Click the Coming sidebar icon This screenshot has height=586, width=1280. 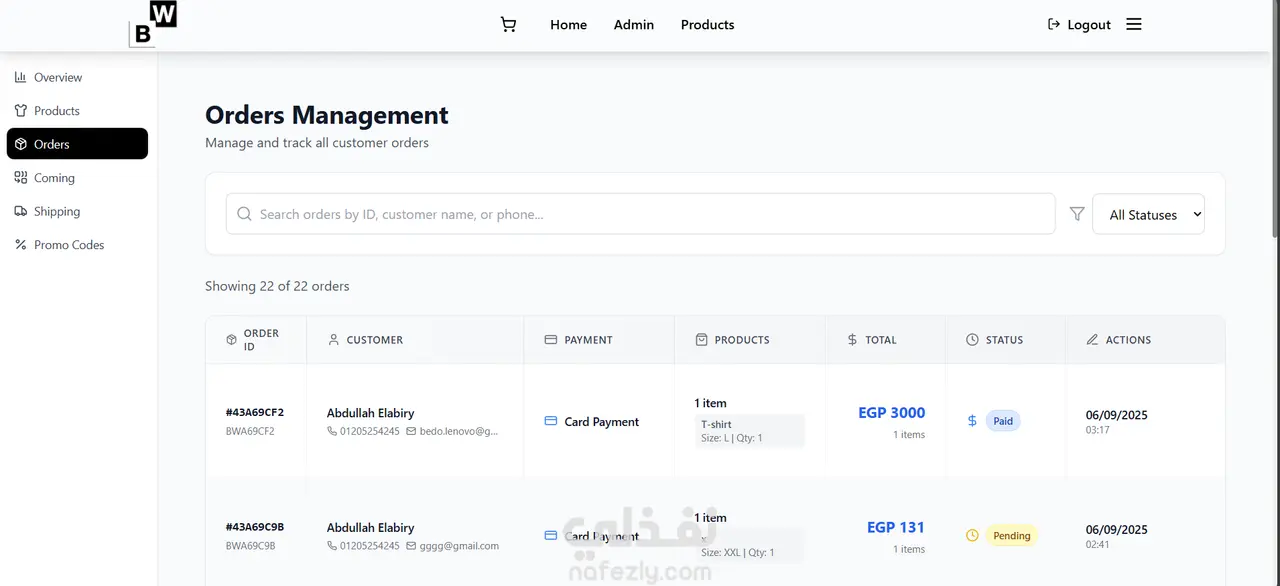(x=21, y=178)
